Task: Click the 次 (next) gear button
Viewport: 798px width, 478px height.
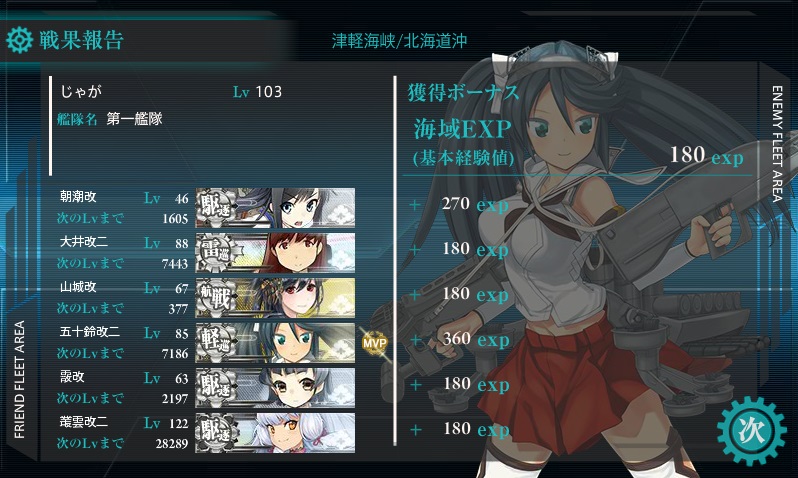Action: coord(751,431)
